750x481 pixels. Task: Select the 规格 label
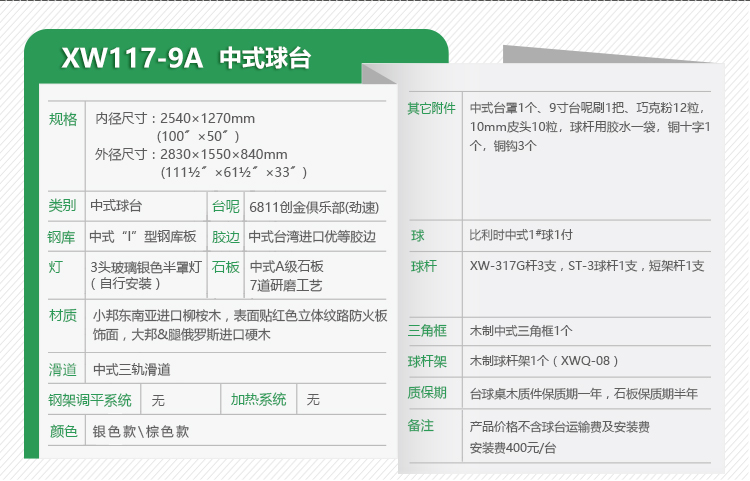[x=63, y=119]
